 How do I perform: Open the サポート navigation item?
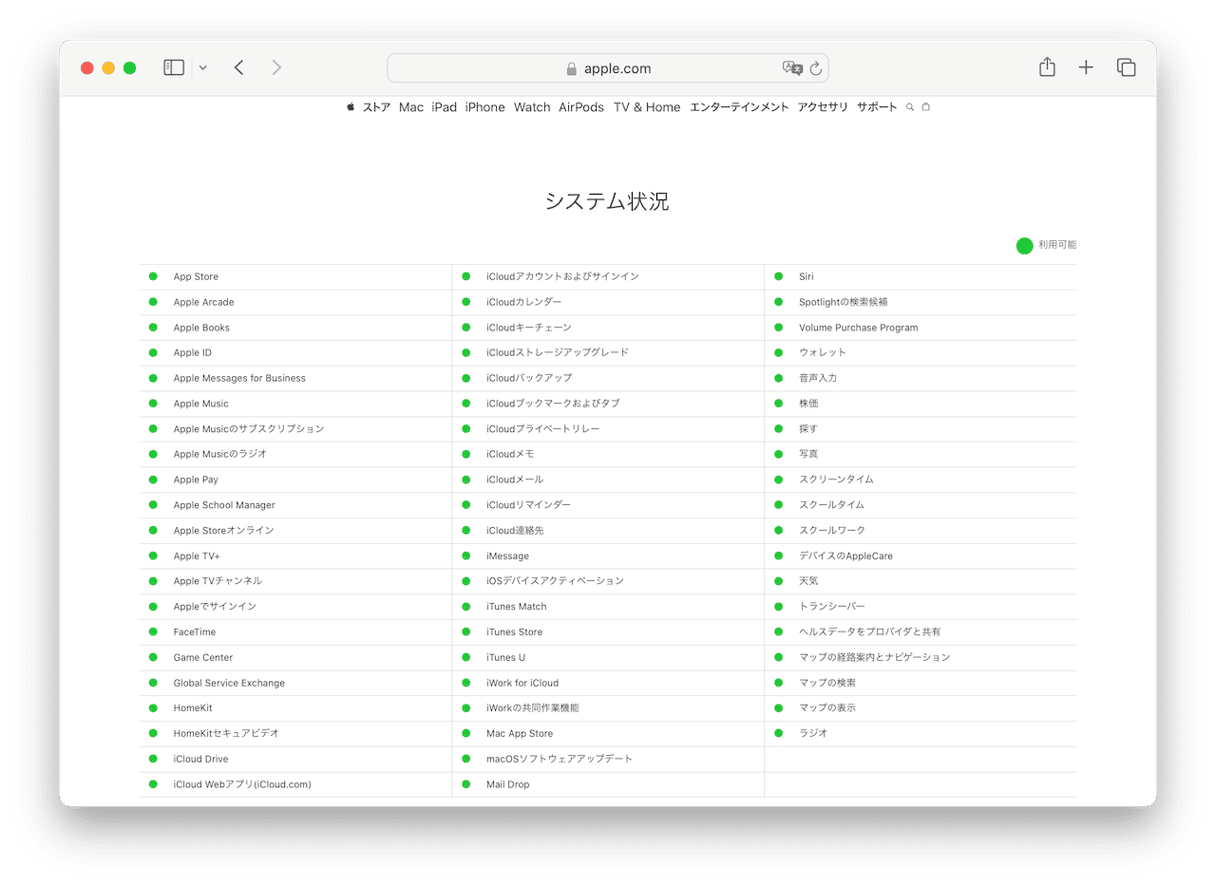(877, 107)
